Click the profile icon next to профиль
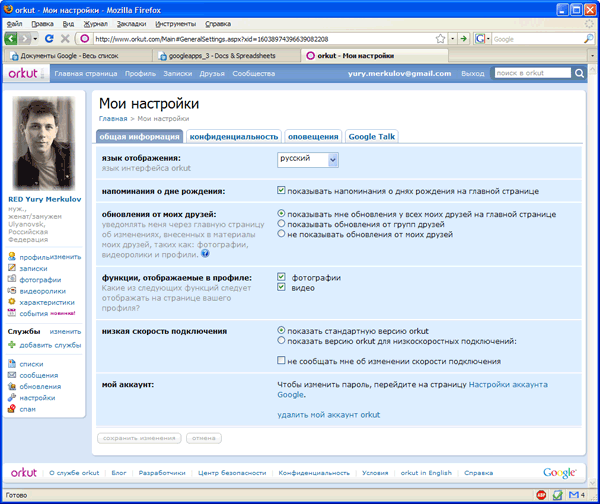Viewport: 600px width, 504px height. click(x=12, y=256)
